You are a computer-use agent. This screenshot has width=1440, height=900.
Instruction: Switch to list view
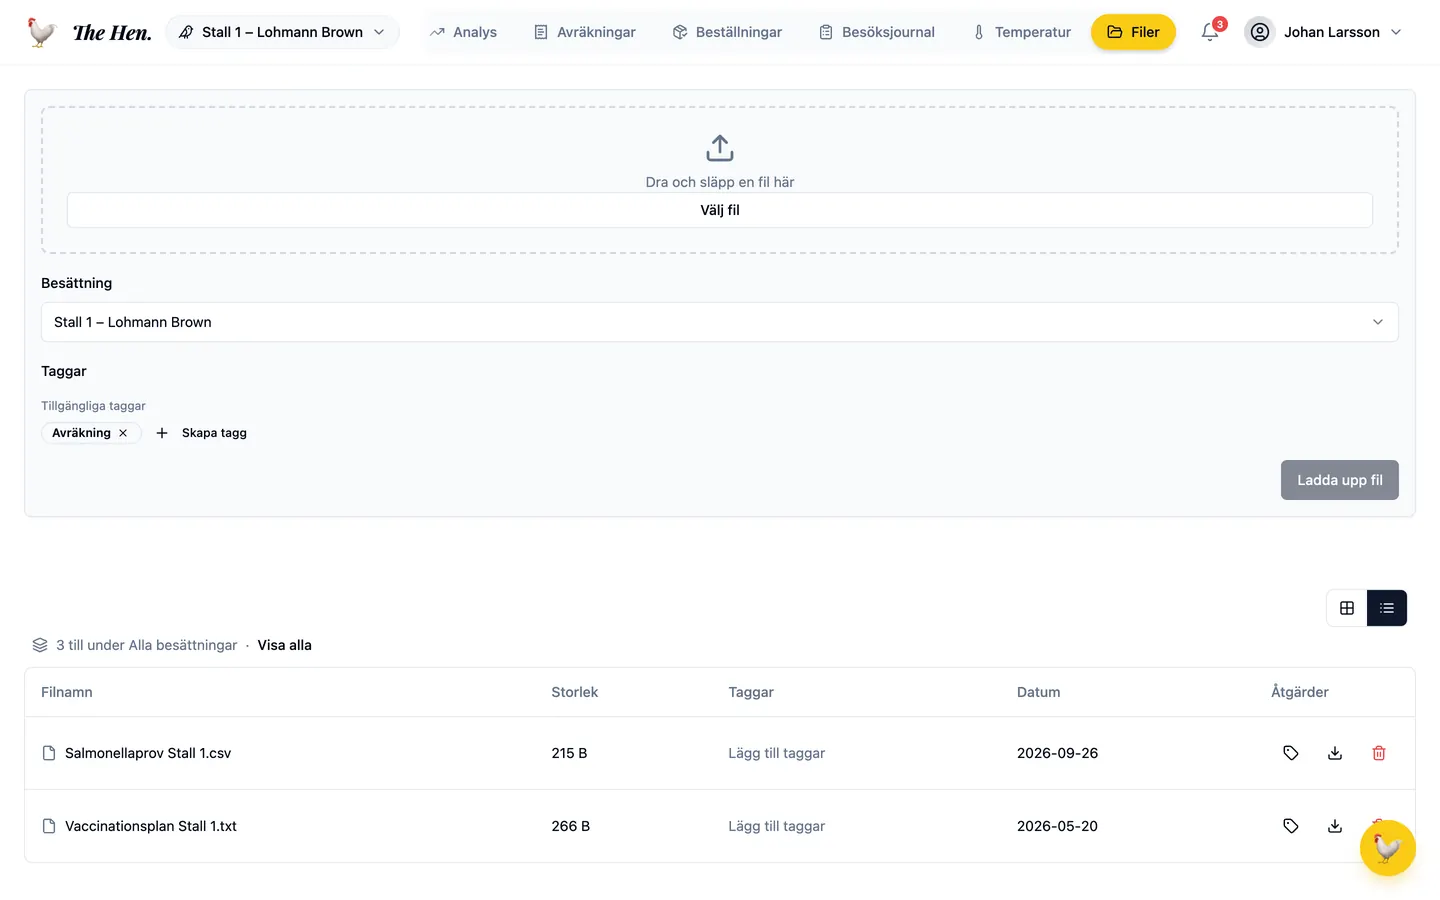[x=1387, y=608]
